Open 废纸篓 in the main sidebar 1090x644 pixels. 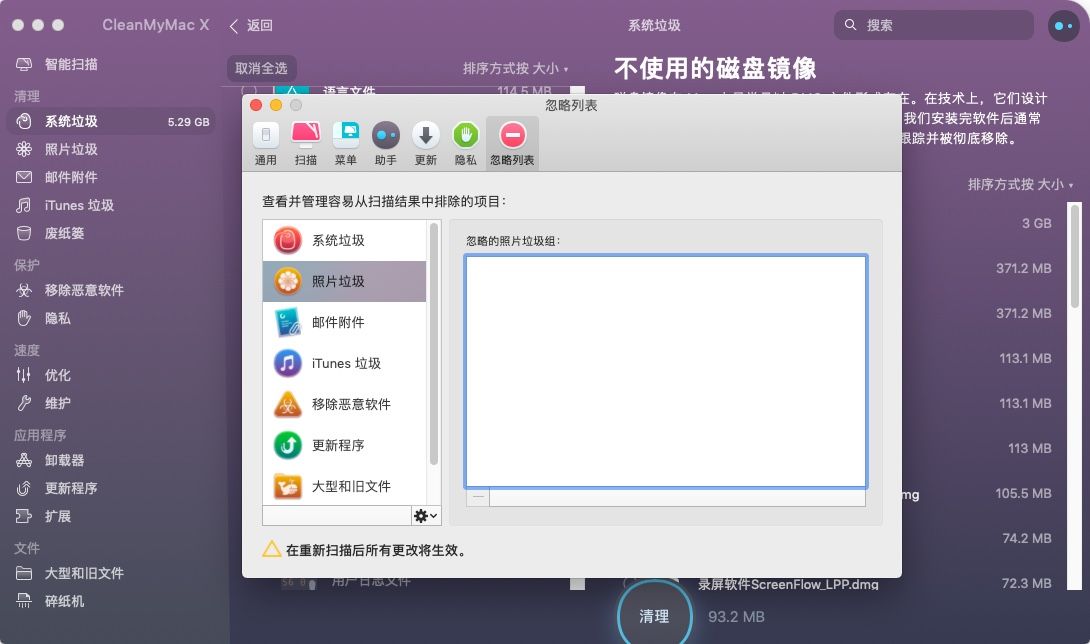[x=111, y=234]
